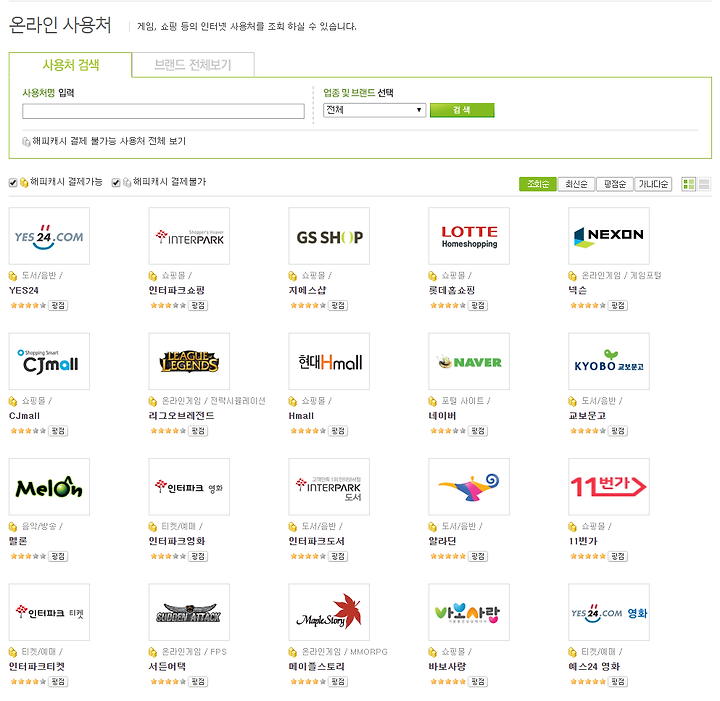Switch to grid view icon

click(688, 184)
